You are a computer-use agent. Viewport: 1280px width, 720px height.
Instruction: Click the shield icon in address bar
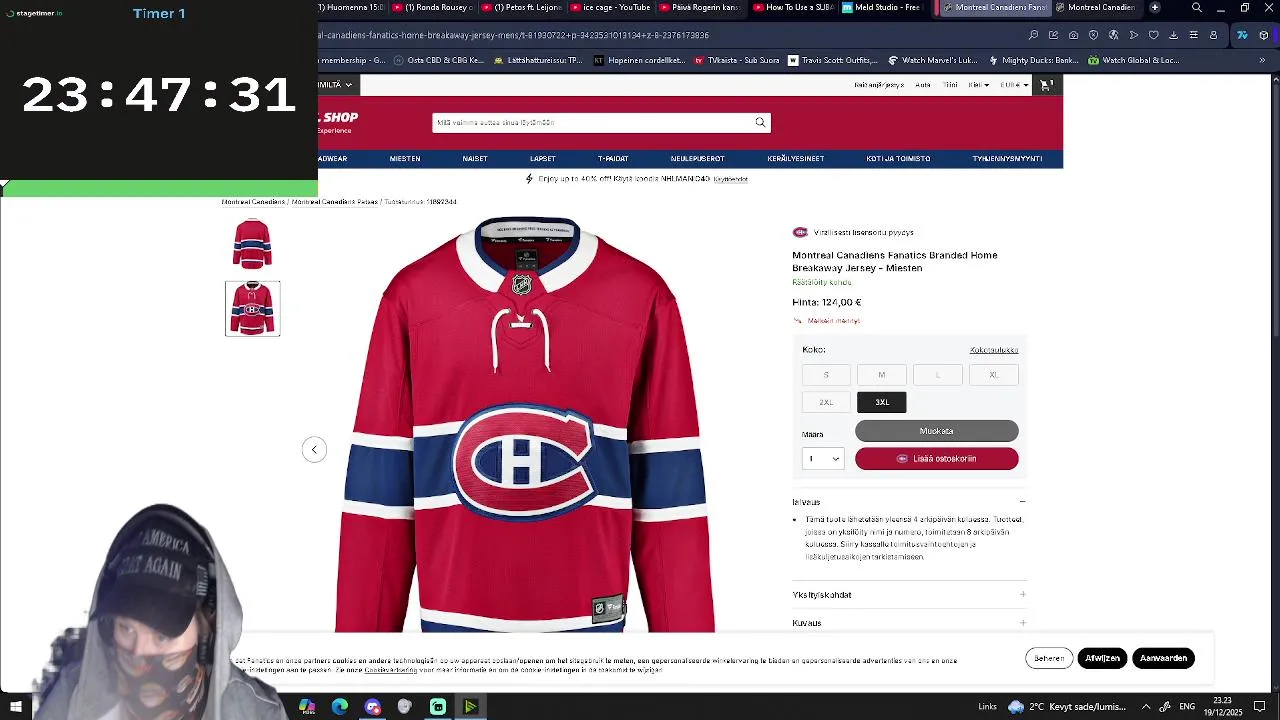point(1093,35)
